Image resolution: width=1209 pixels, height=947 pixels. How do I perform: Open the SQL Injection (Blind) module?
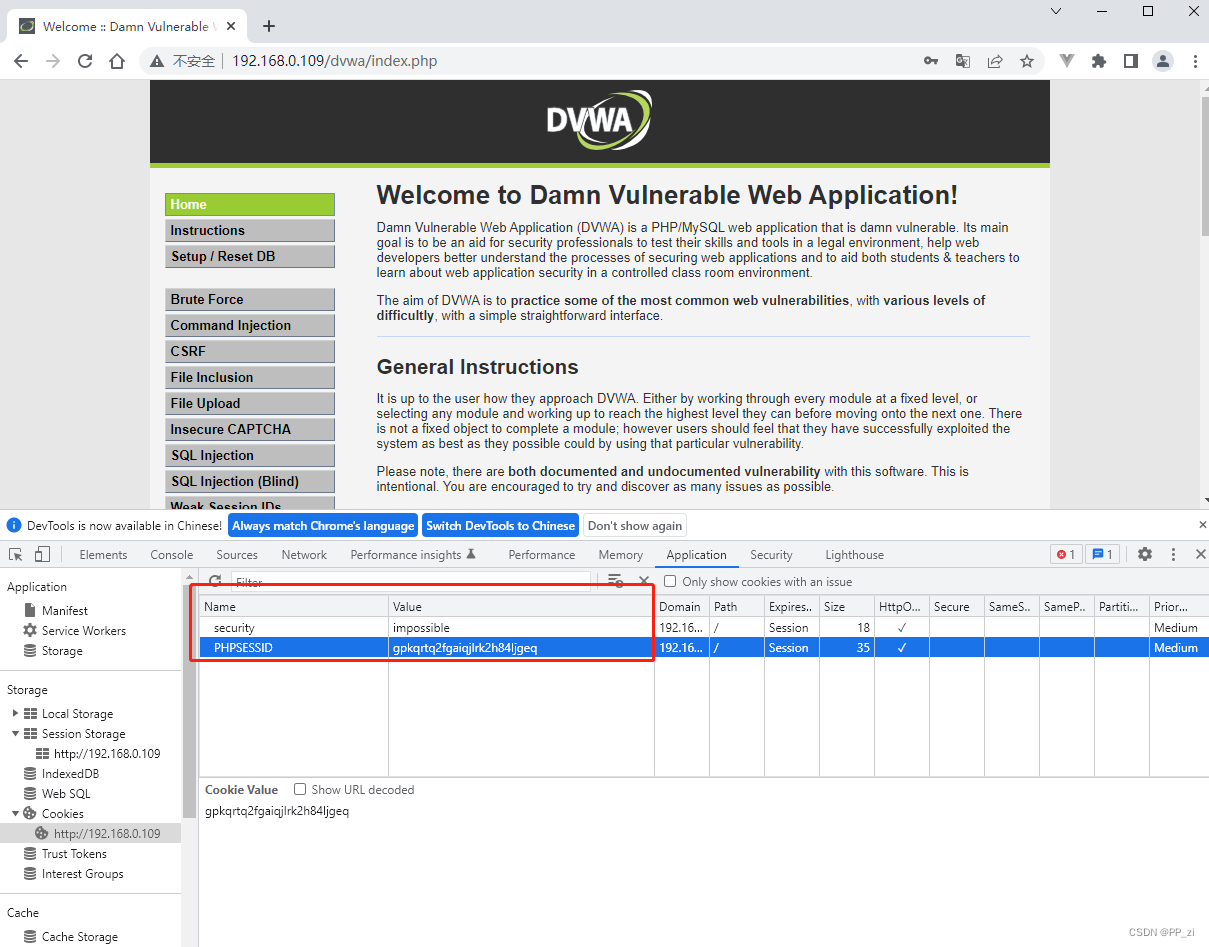click(x=250, y=481)
